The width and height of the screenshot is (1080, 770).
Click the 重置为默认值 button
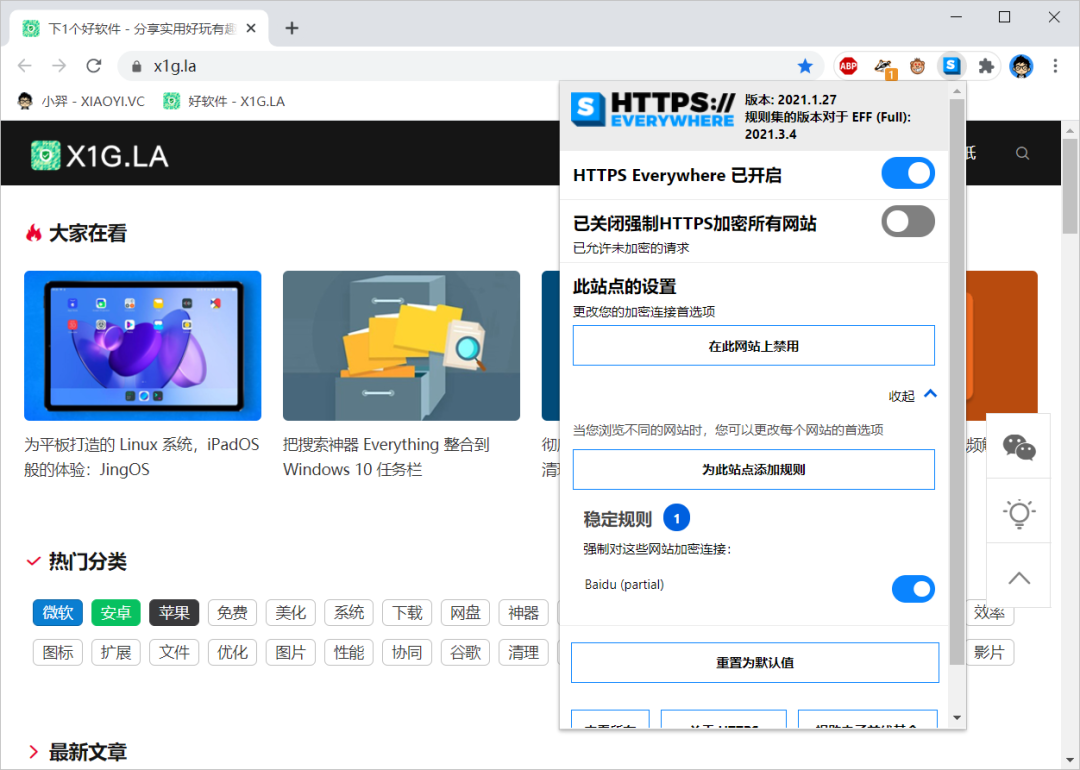[754, 662]
